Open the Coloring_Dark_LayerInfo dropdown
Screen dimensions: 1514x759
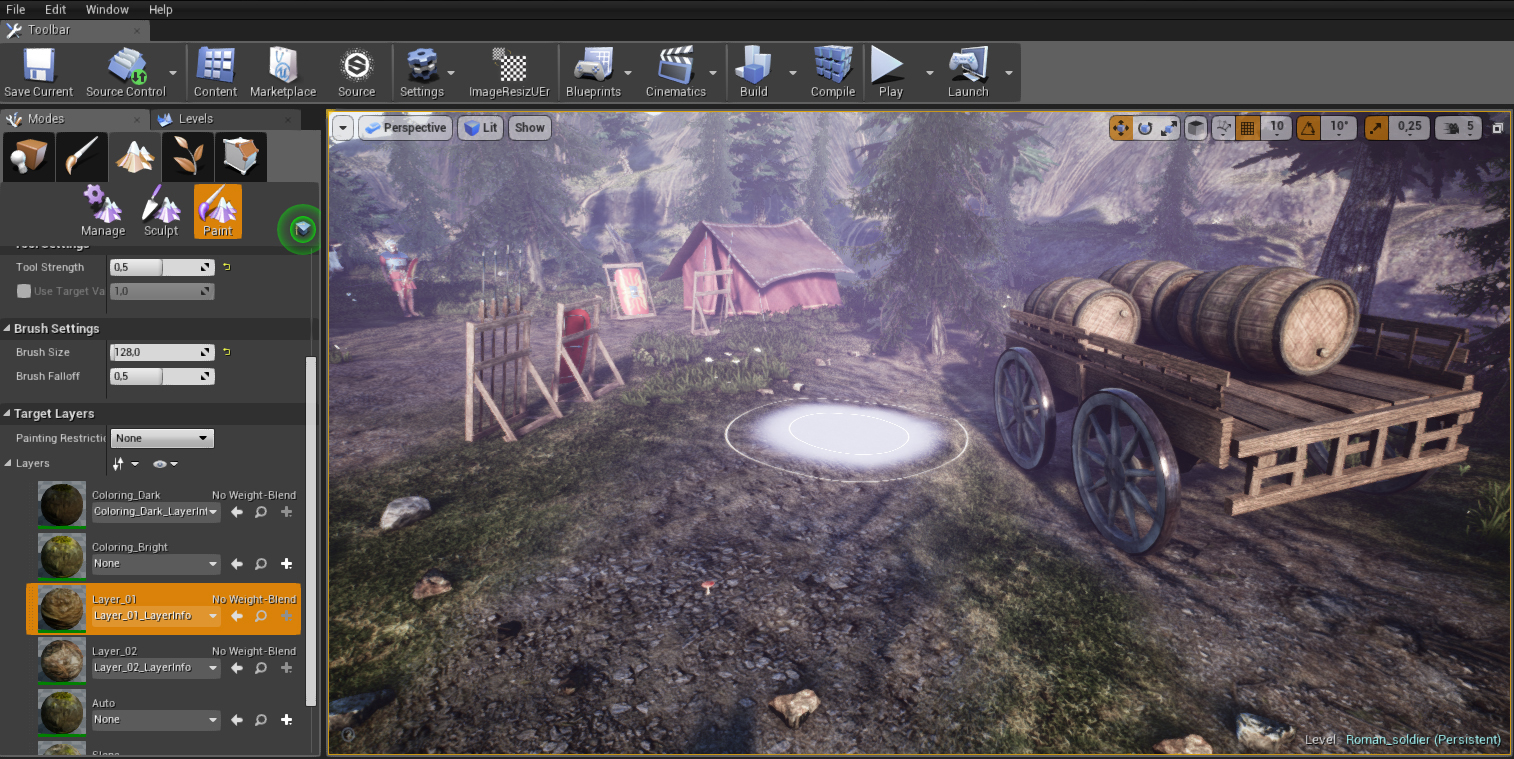coord(156,511)
